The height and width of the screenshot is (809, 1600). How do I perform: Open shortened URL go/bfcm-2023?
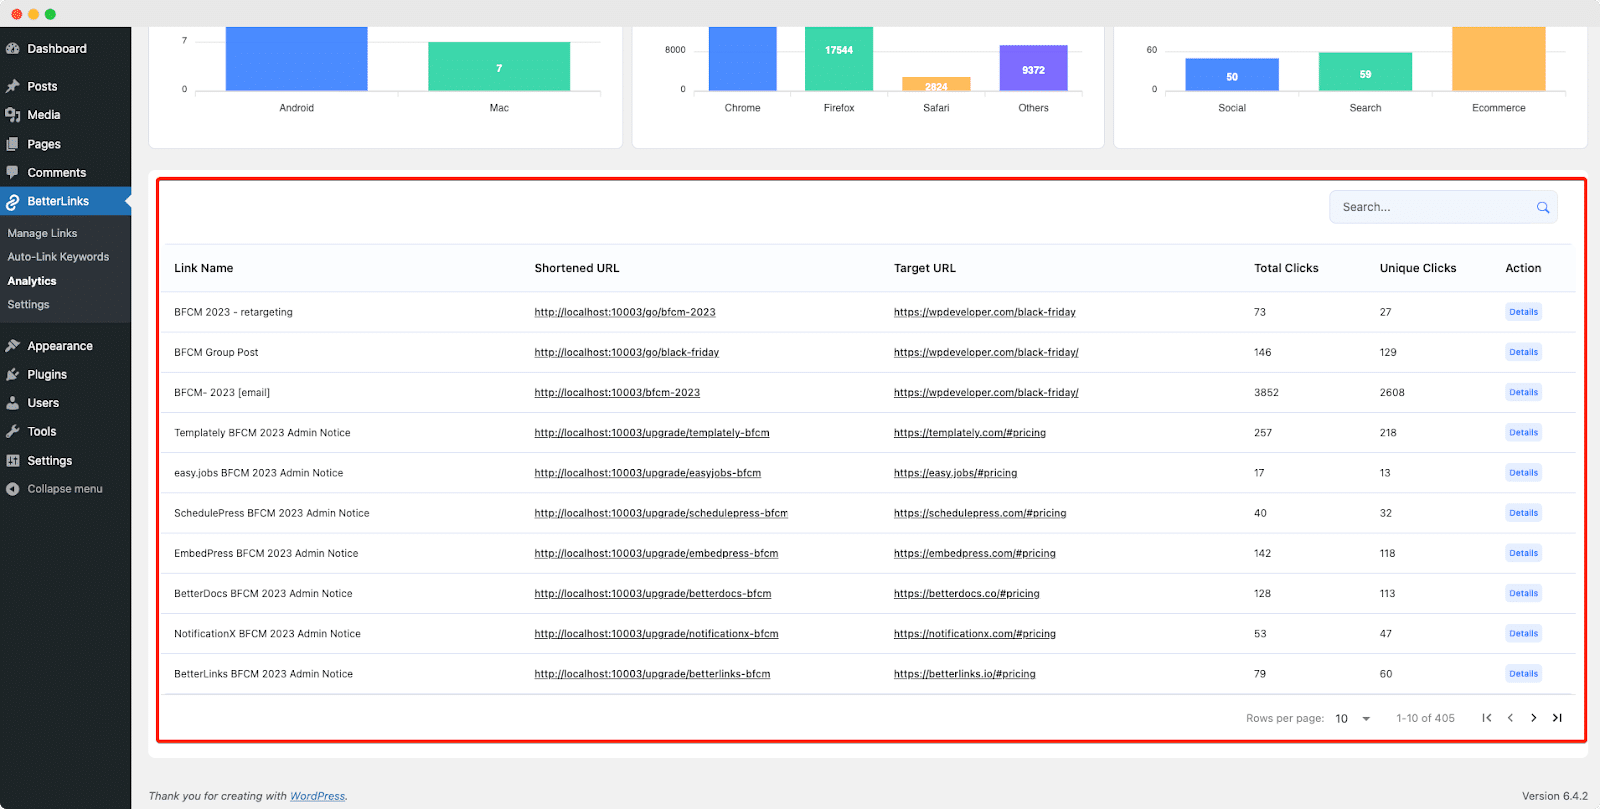[625, 312]
